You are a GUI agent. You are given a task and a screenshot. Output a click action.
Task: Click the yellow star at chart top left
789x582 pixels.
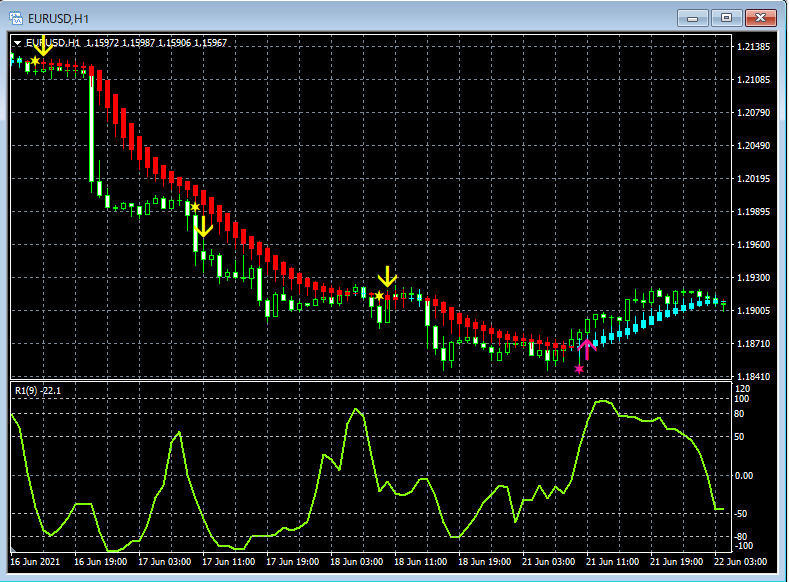[x=35, y=61]
